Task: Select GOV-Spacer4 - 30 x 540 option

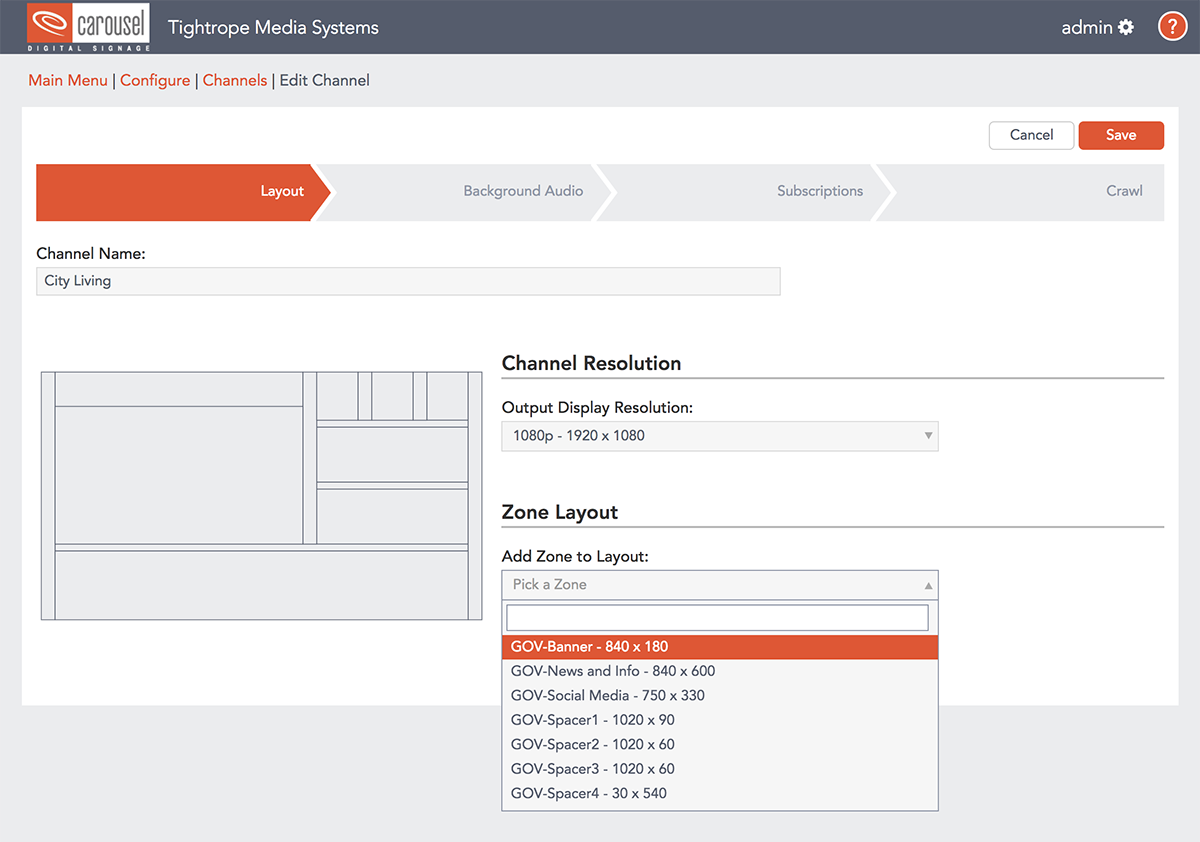Action: click(588, 793)
